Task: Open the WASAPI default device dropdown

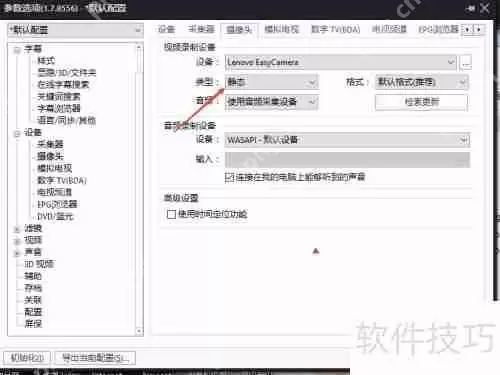Action: (347, 140)
